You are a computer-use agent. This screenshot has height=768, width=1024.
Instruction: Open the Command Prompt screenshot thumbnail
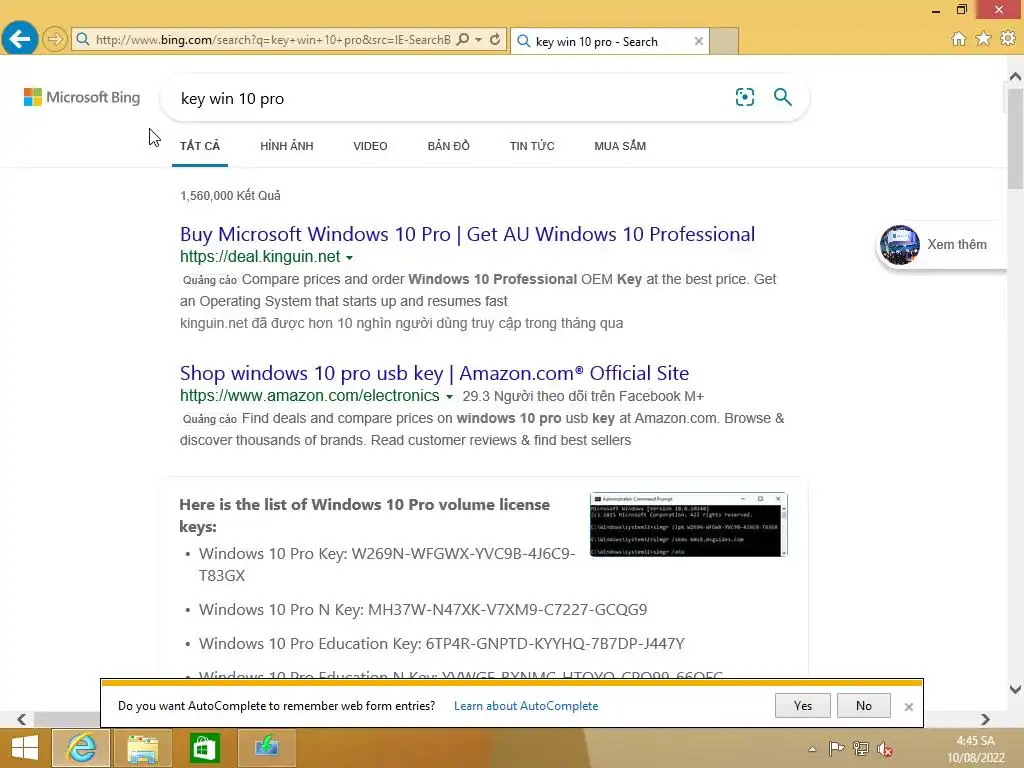(x=688, y=524)
